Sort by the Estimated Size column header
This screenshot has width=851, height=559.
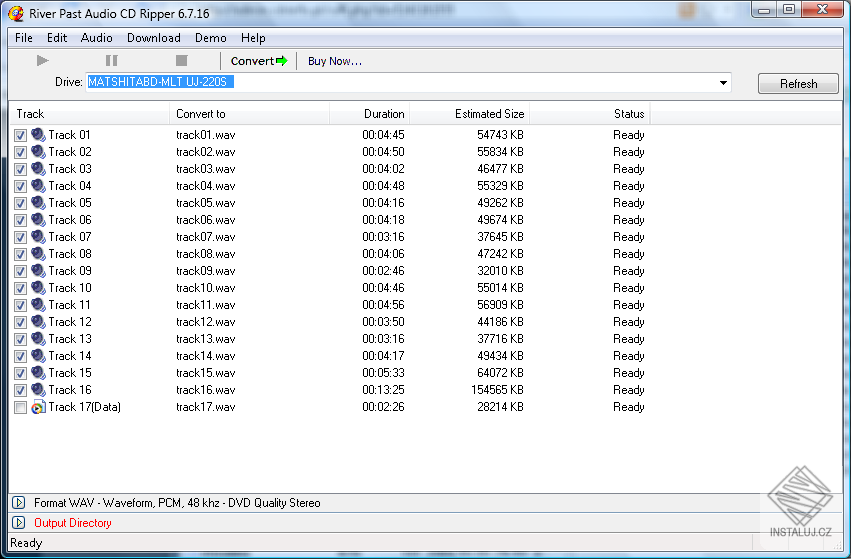pos(469,114)
